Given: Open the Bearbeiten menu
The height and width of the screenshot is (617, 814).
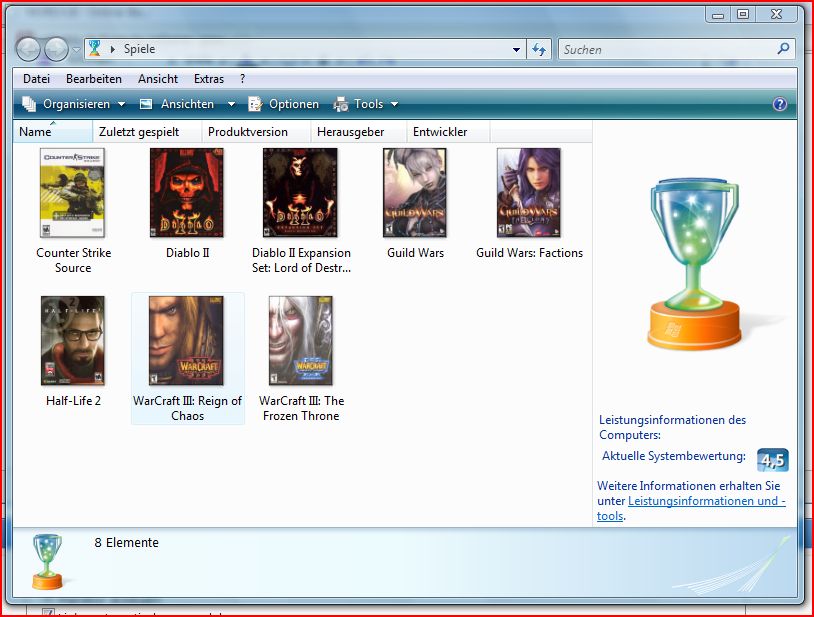Looking at the screenshot, I should coord(94,79).
